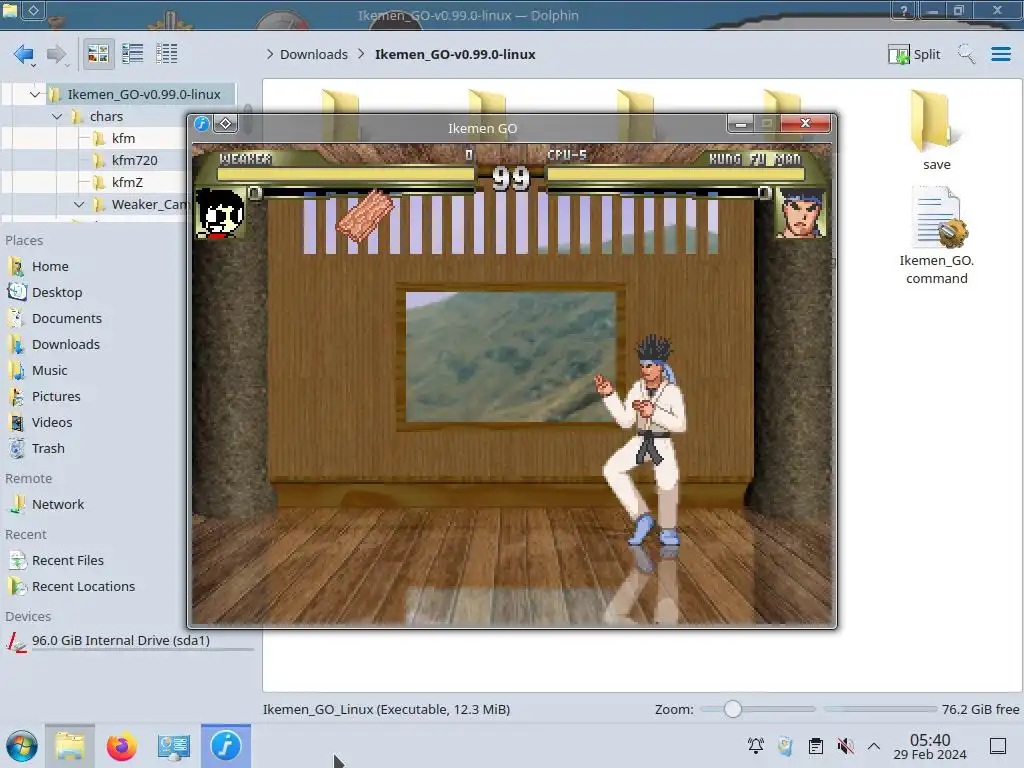This screenshot has height=768, width=1024.
Task: Select kfm folder in the tree
Action: pyautogui.click(x=123, y=138)
